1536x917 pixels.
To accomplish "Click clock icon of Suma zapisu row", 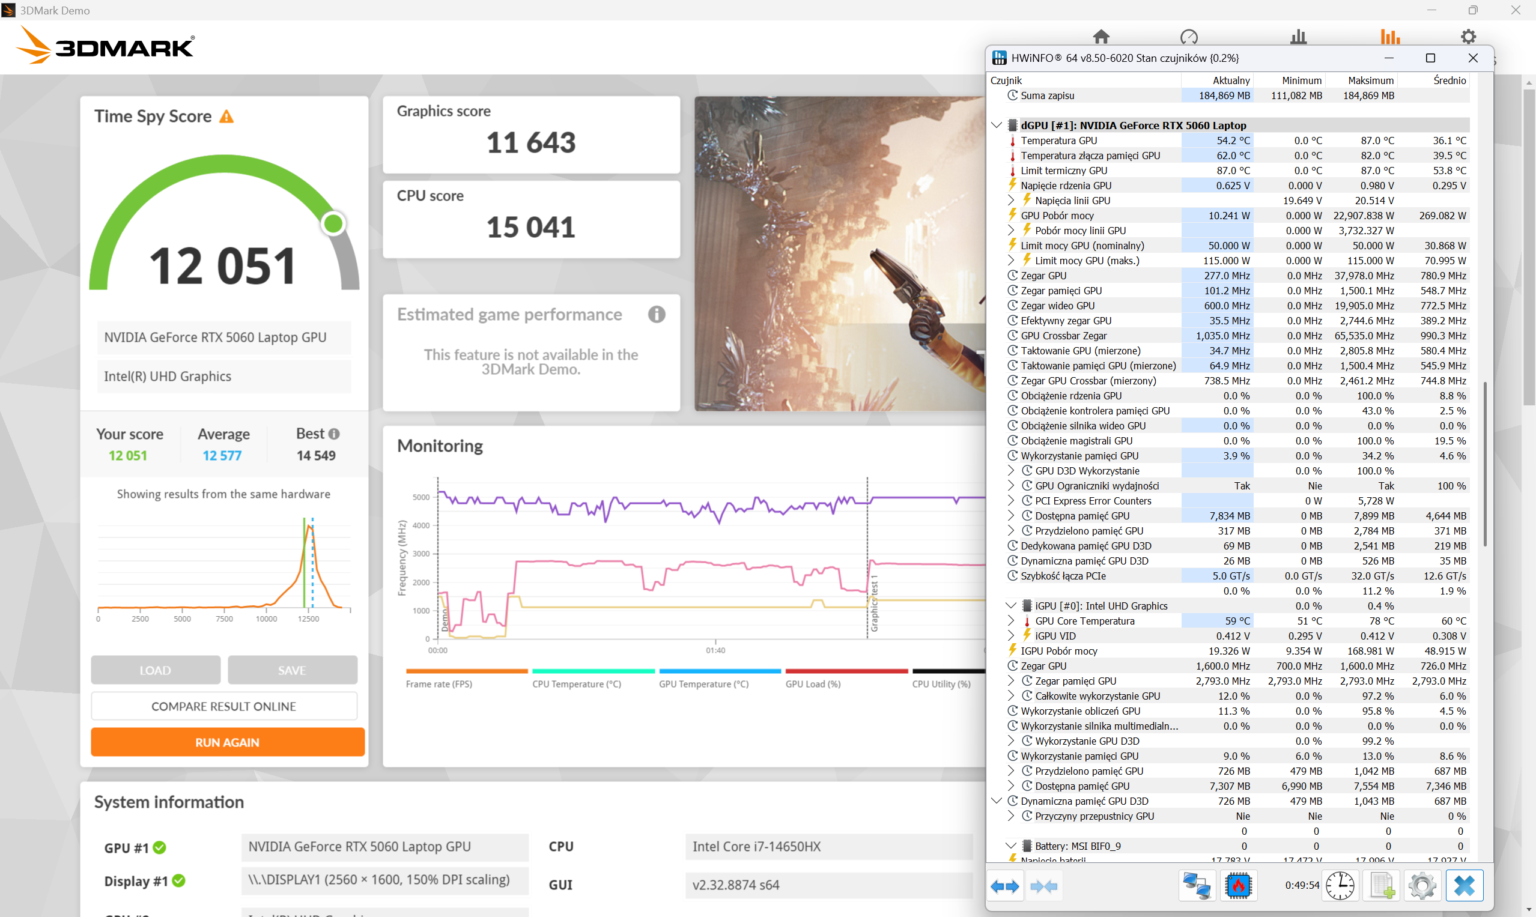I will coord(1012,96).
